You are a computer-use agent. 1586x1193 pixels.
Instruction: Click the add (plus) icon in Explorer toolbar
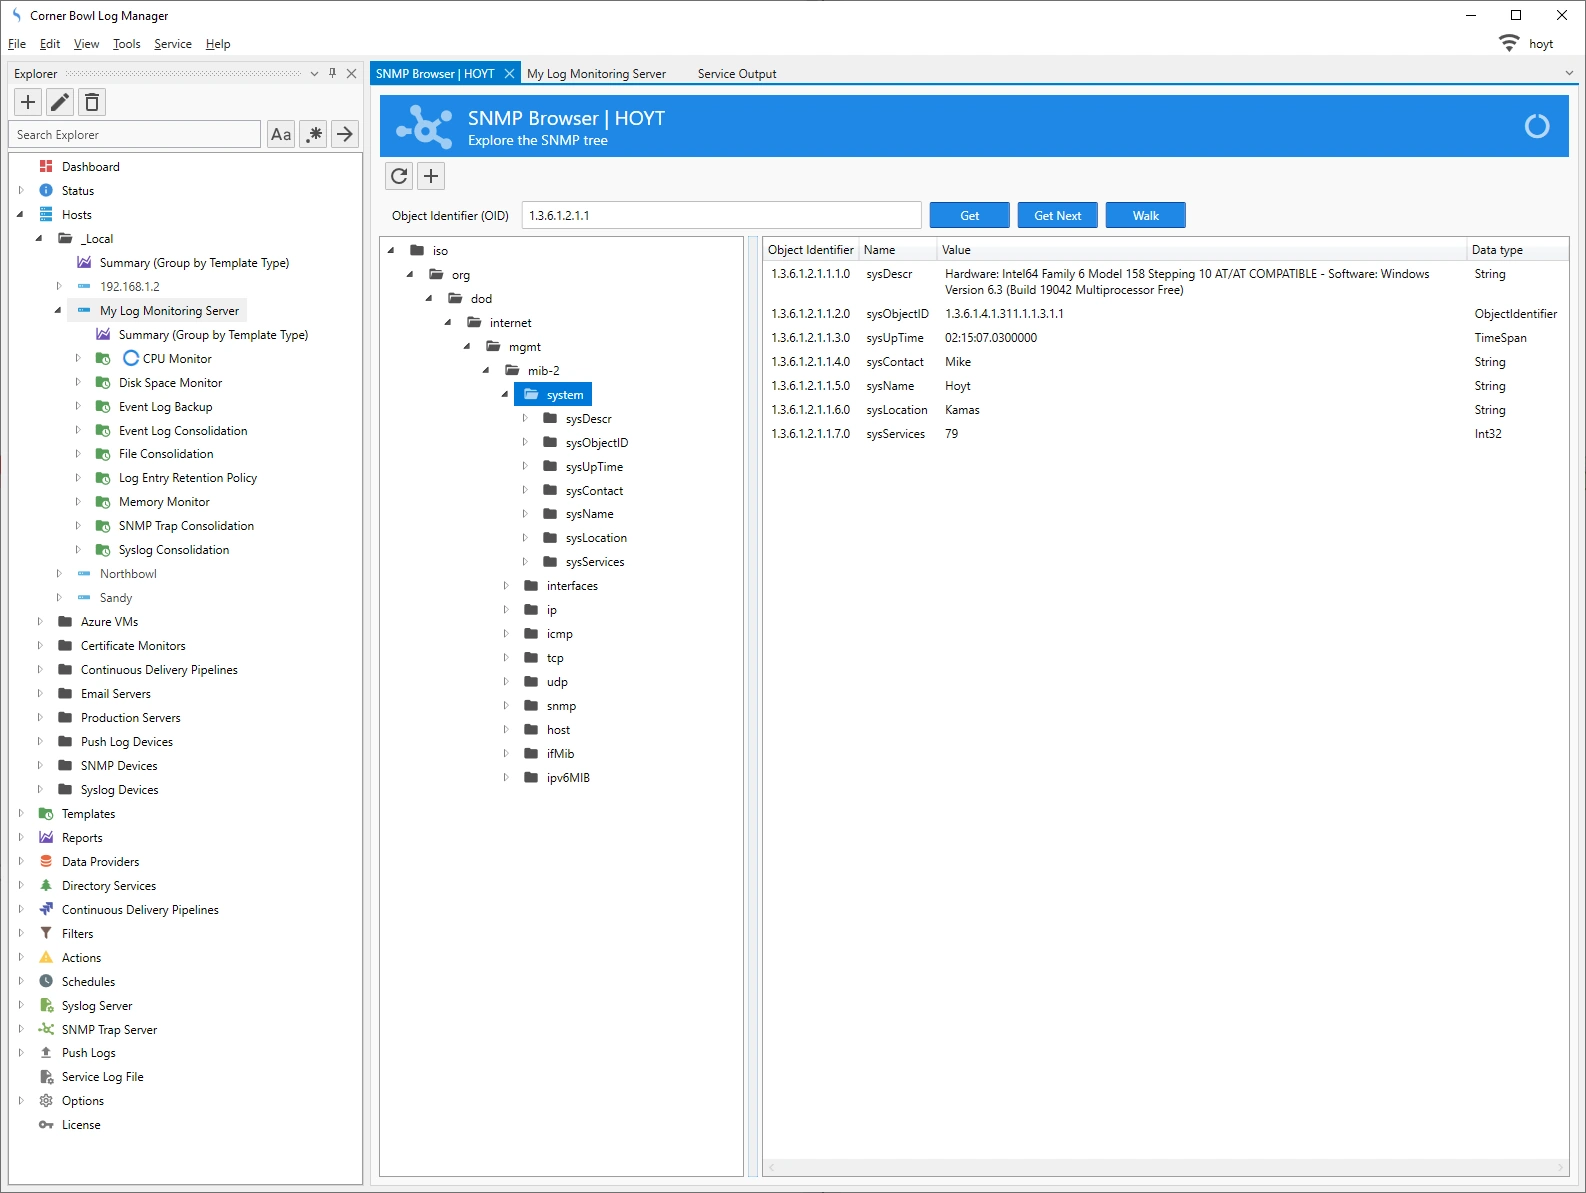[28, 102]
